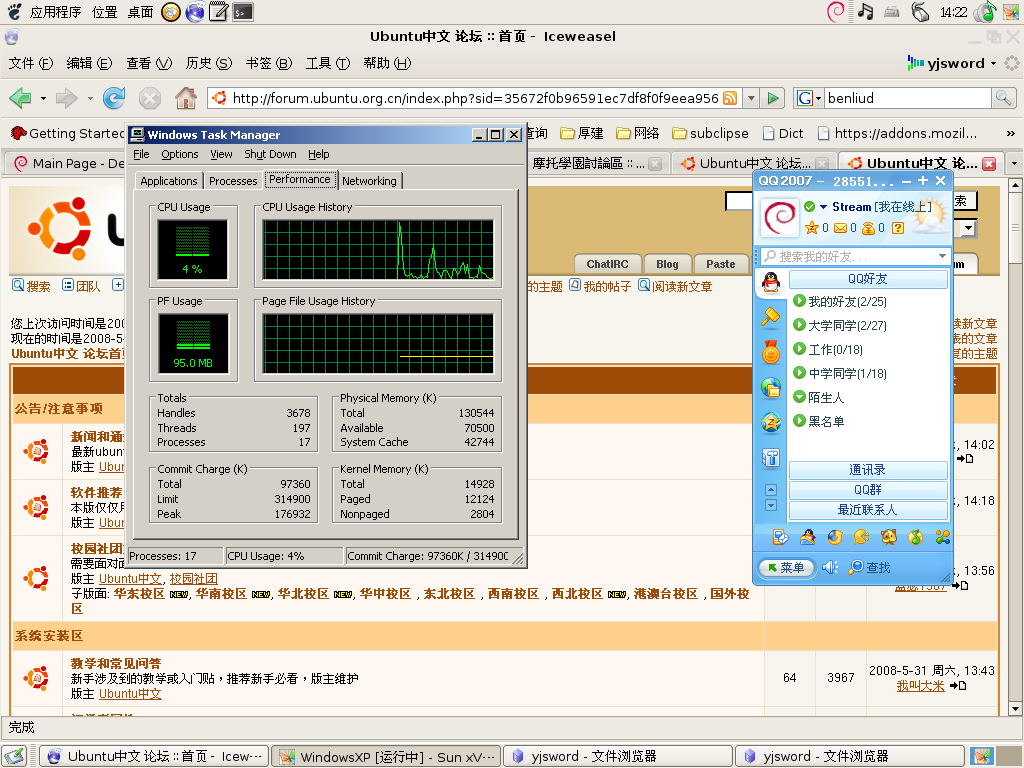Image resolution: width=1024 pixels, height=768 pixels.
Task: Click the browser Back arrow button
Action: tap(20, 99)
